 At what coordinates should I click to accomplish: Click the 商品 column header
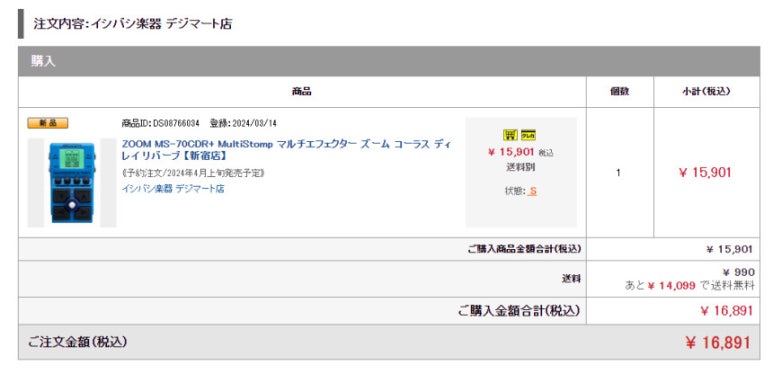[x=302, y=92]
